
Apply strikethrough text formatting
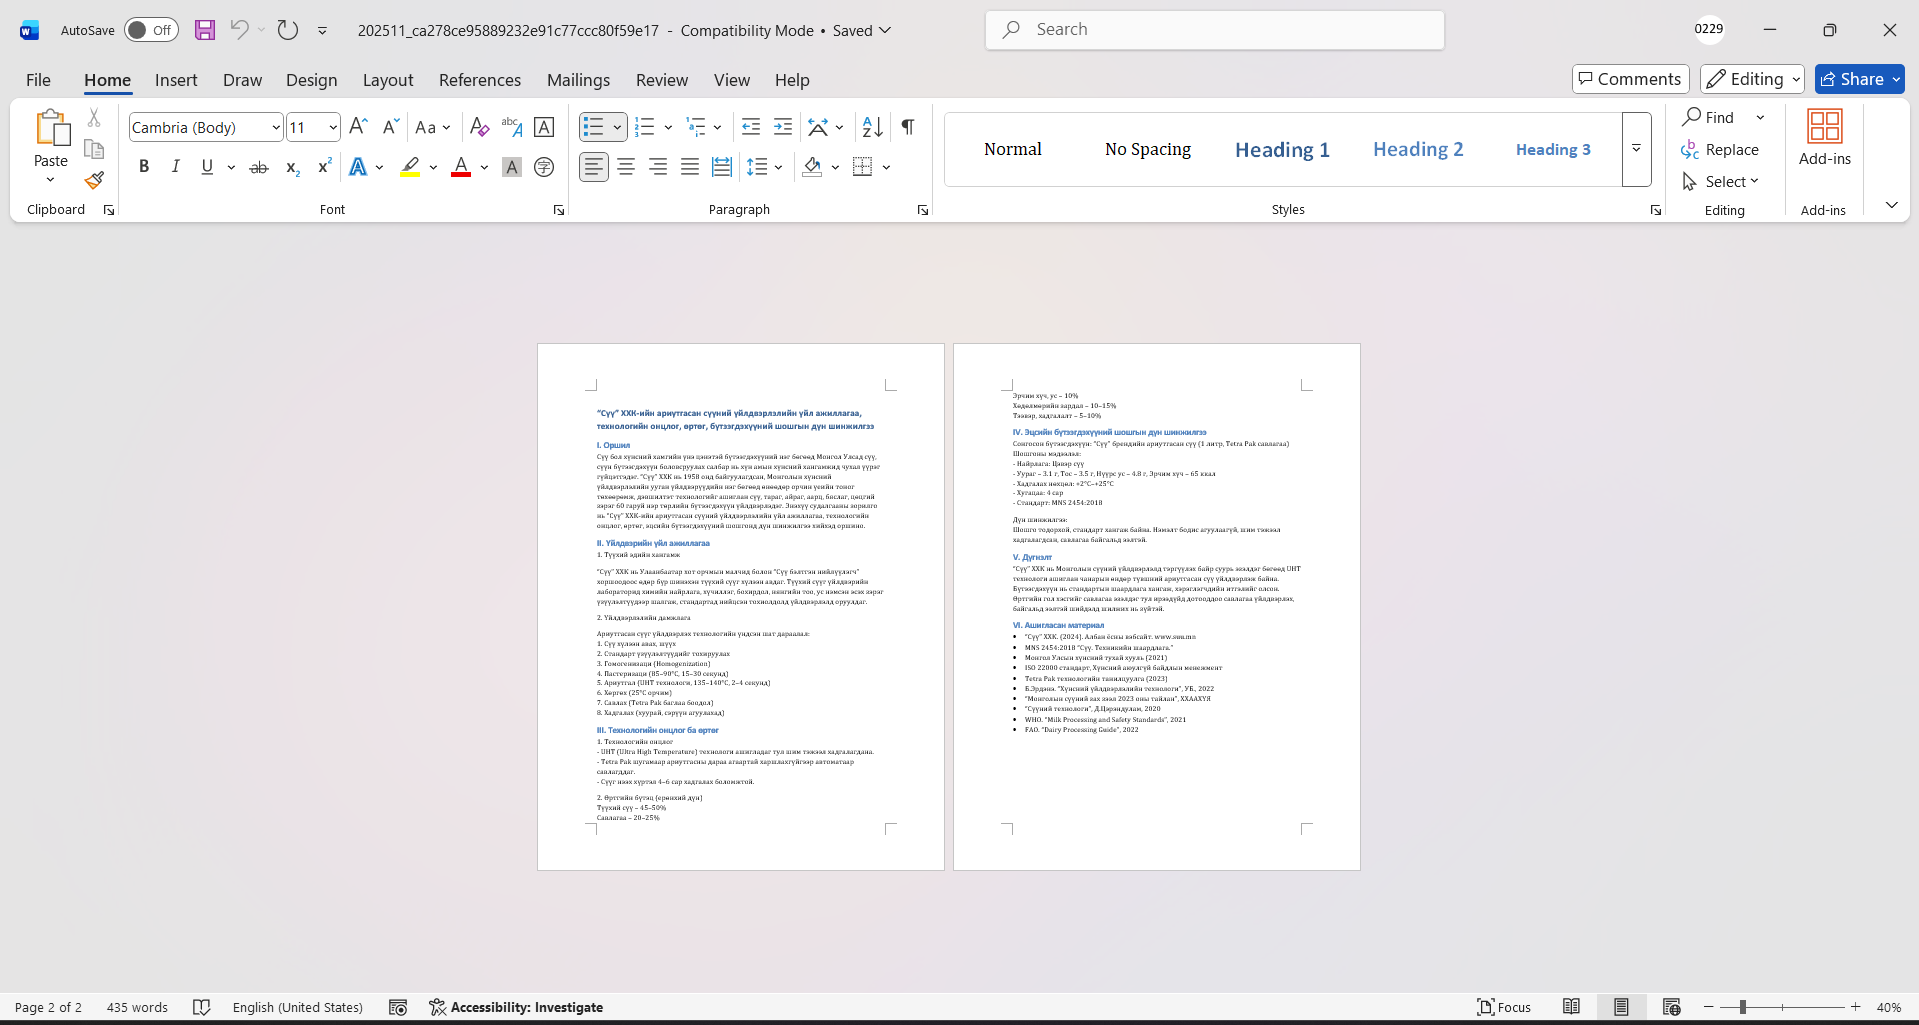pyautogui.click(x=259, y=167)
